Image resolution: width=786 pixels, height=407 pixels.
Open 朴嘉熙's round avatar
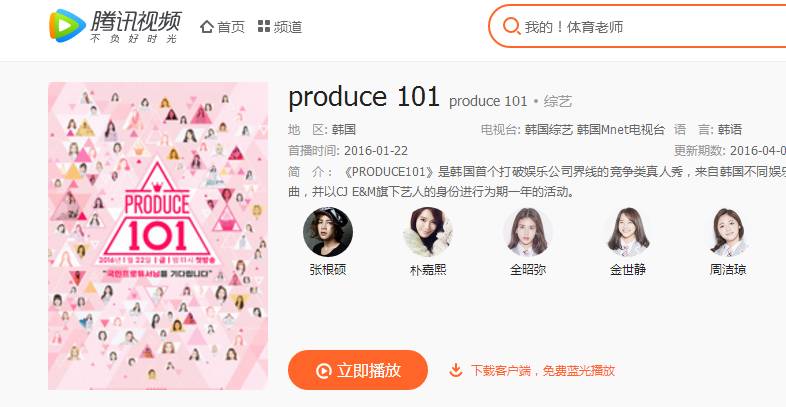[x=428, y=232]
